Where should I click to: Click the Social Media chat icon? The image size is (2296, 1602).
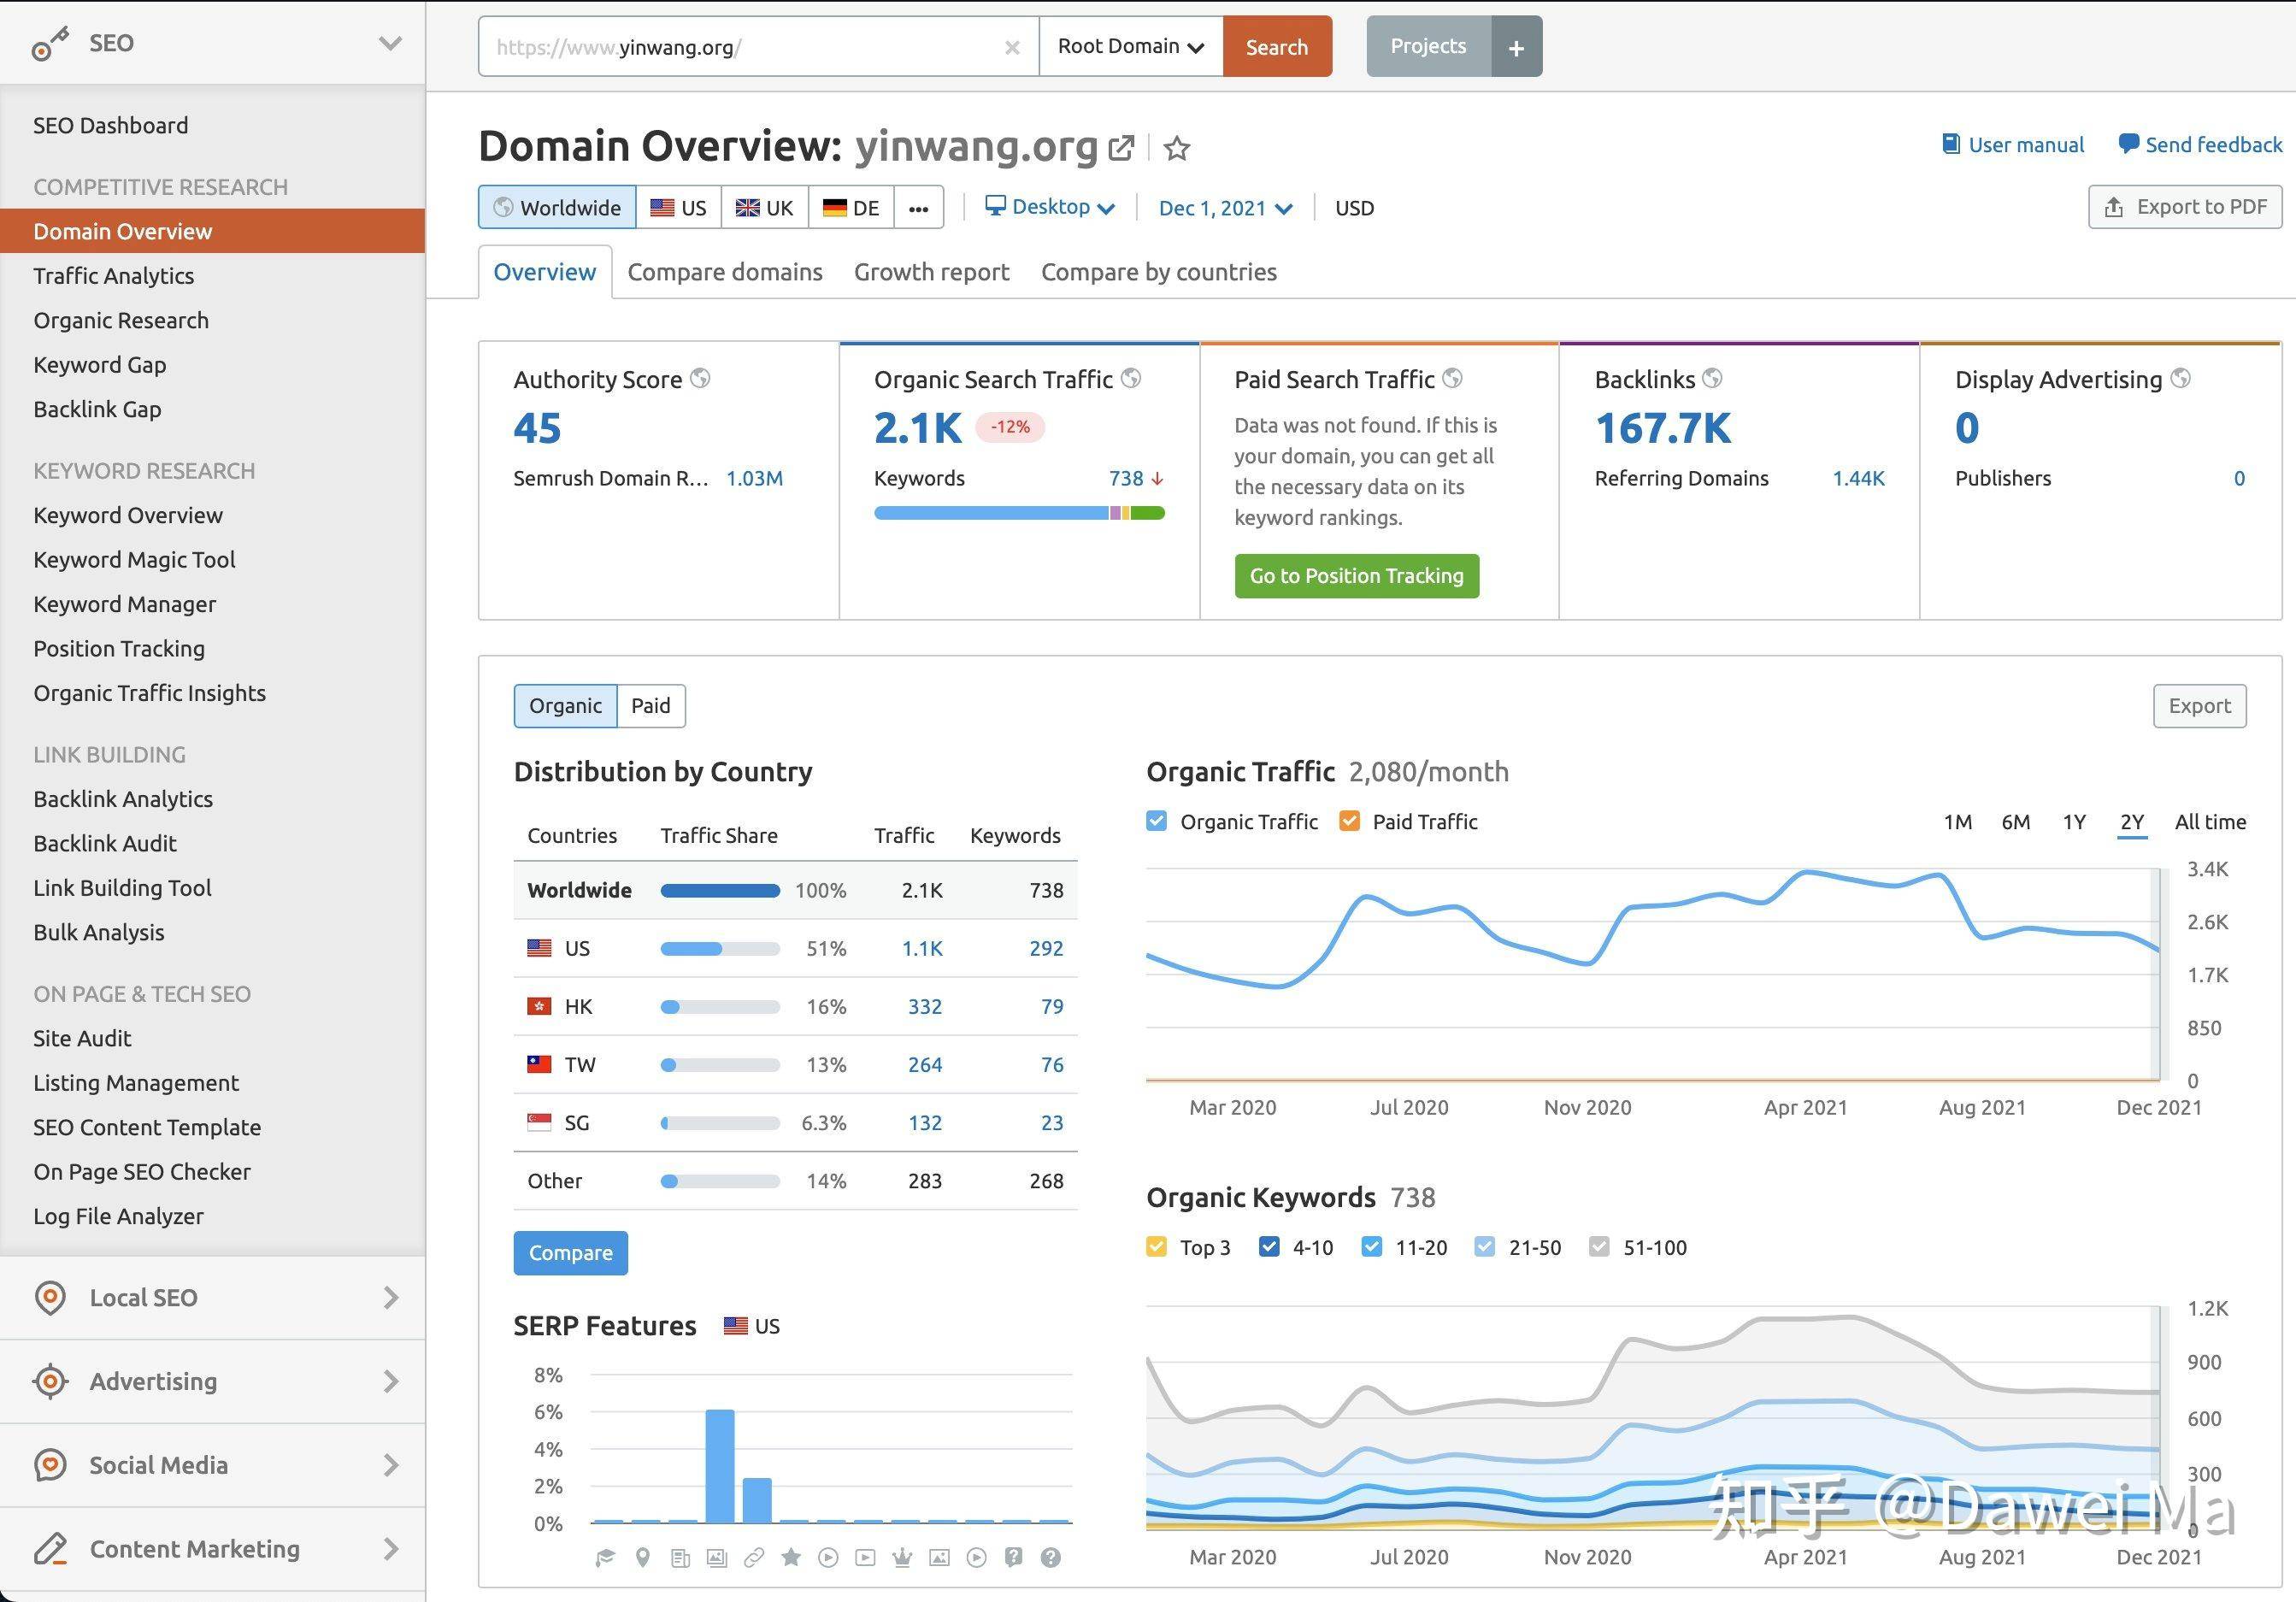(x=50, y=1465)
